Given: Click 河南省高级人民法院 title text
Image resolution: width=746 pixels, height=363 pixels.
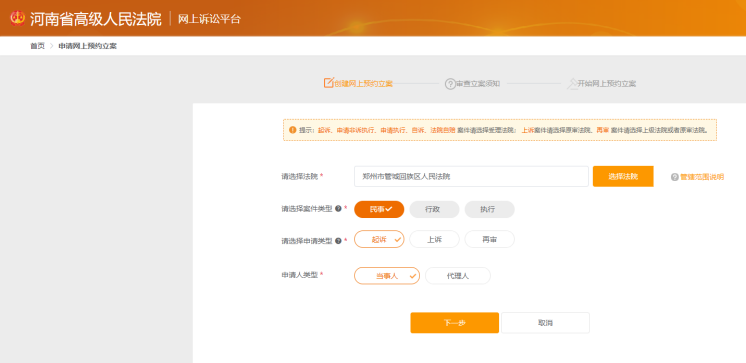Looking at the screenshot, I should pos(96,19).
